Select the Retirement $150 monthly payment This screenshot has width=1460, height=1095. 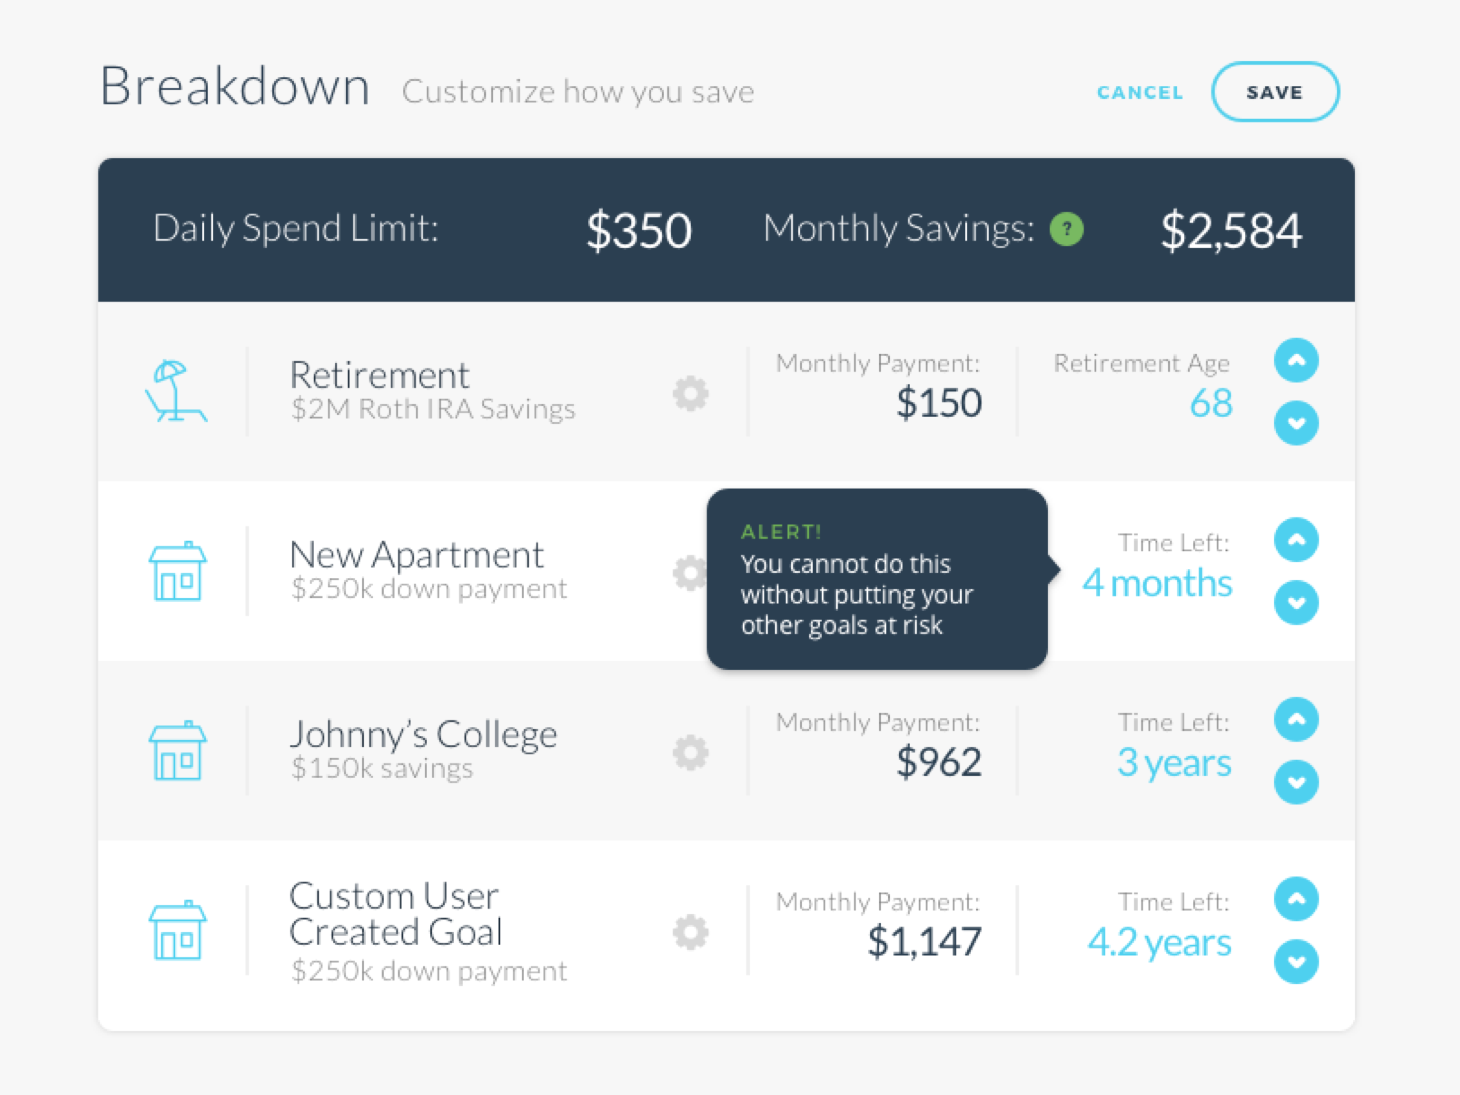point(939,403)
